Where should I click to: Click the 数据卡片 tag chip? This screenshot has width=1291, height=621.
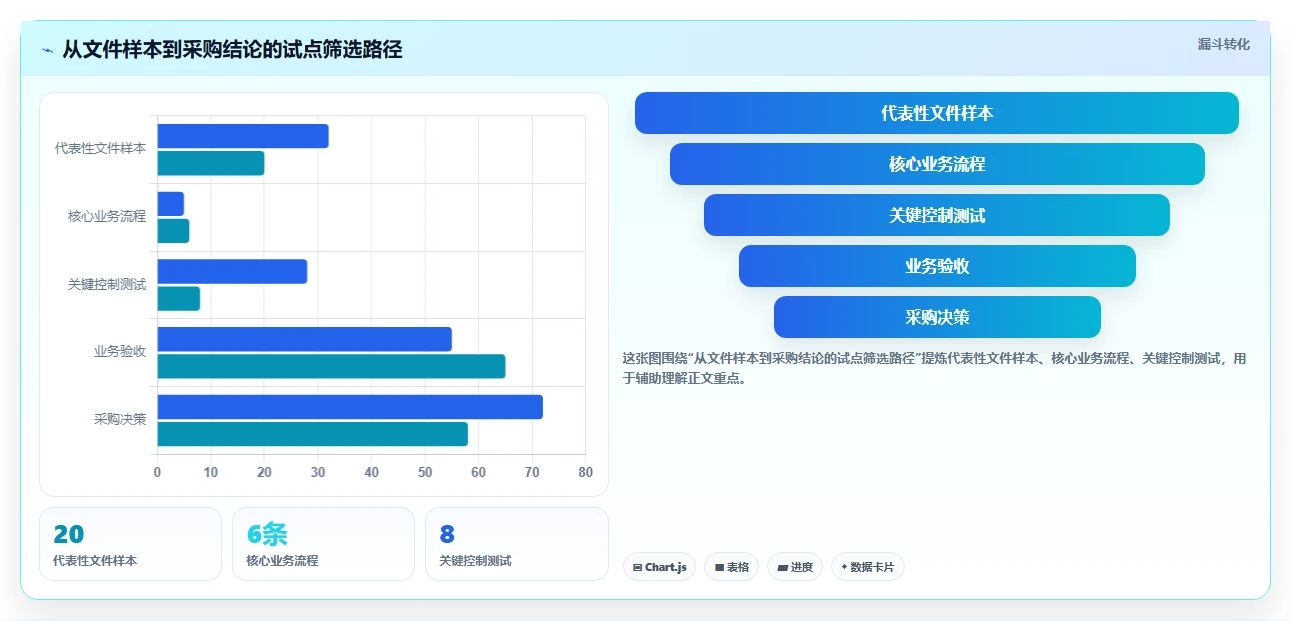(x=868, y=567)
